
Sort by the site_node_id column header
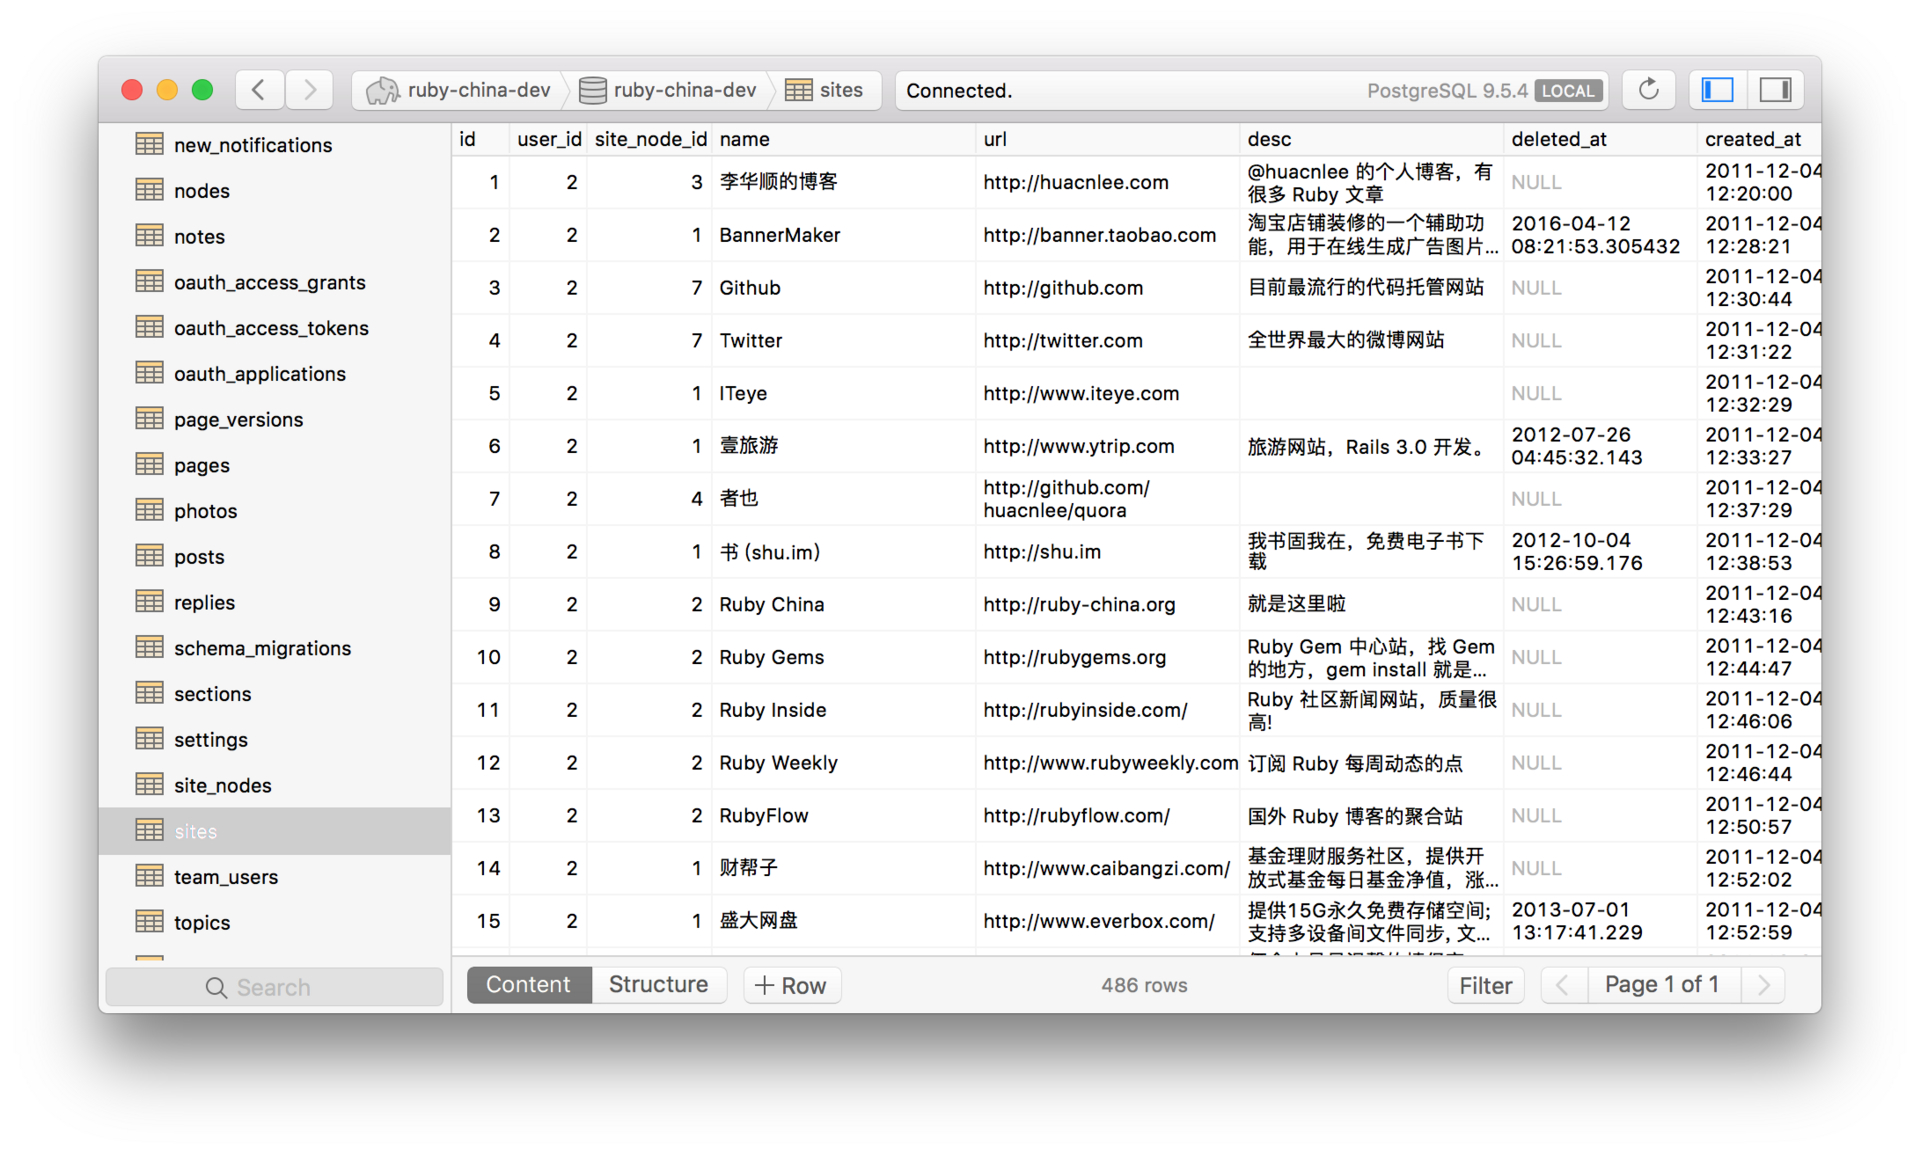[x=650, y=139]
